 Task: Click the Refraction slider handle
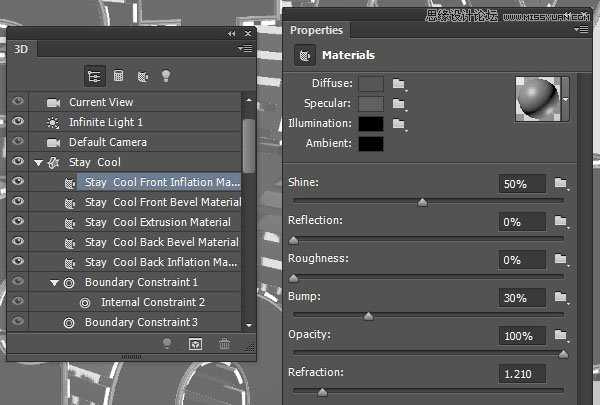click(323, 392)
